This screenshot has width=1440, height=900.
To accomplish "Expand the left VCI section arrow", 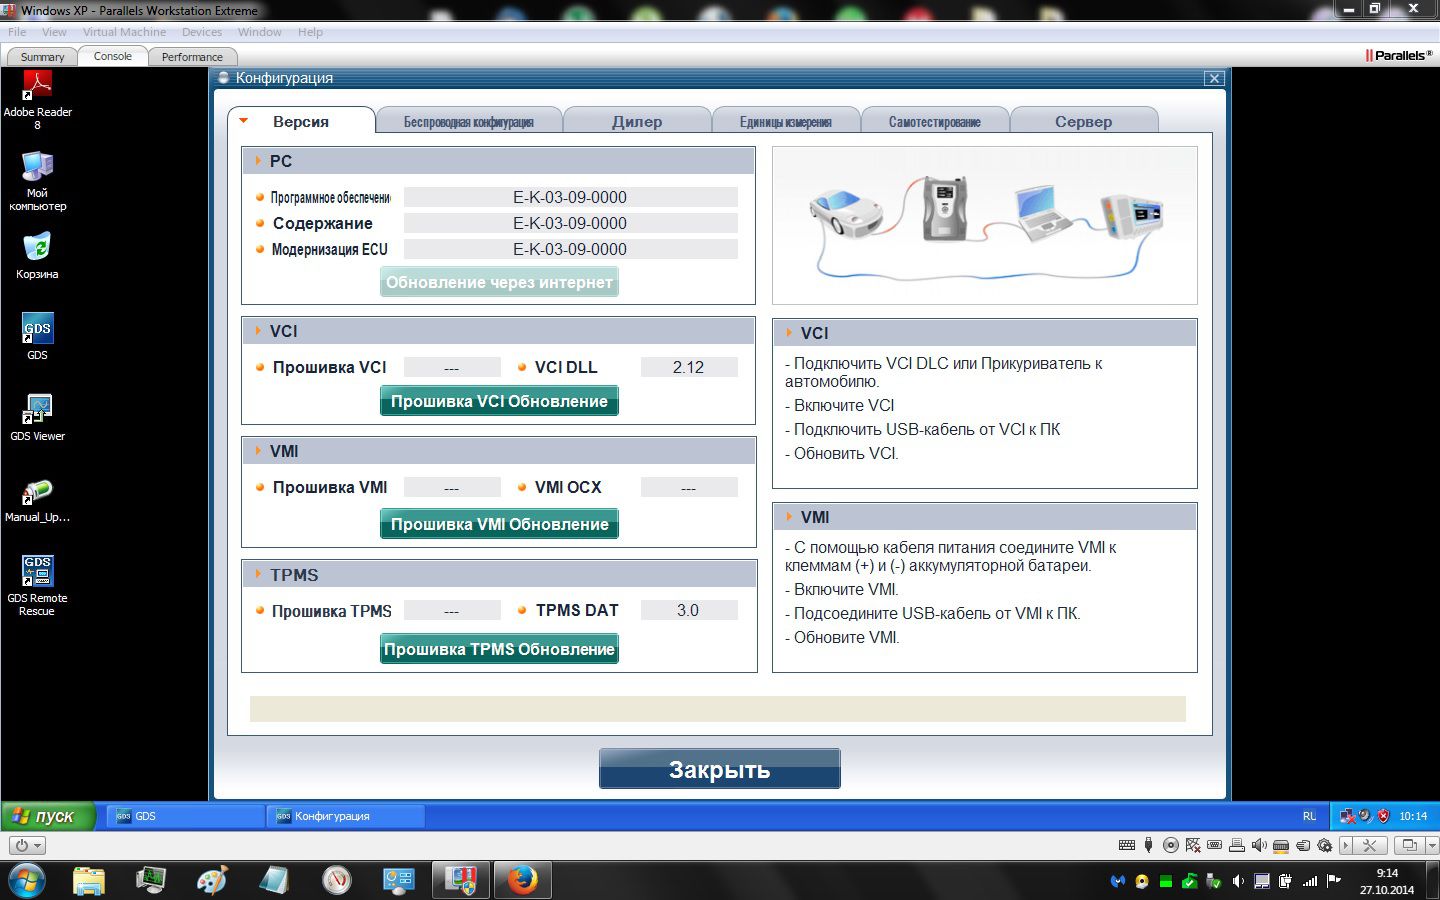I will (258, 331).
